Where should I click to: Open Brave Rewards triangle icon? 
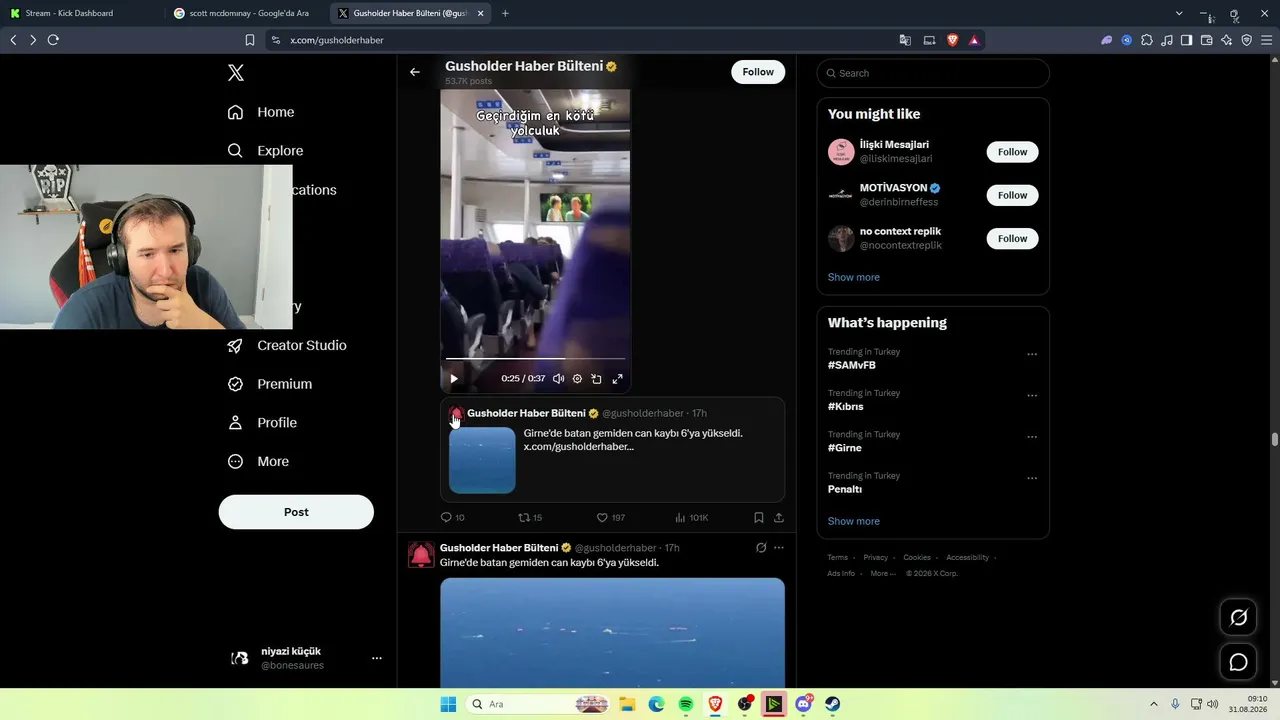pyautogui.click(x=974, y=40)
